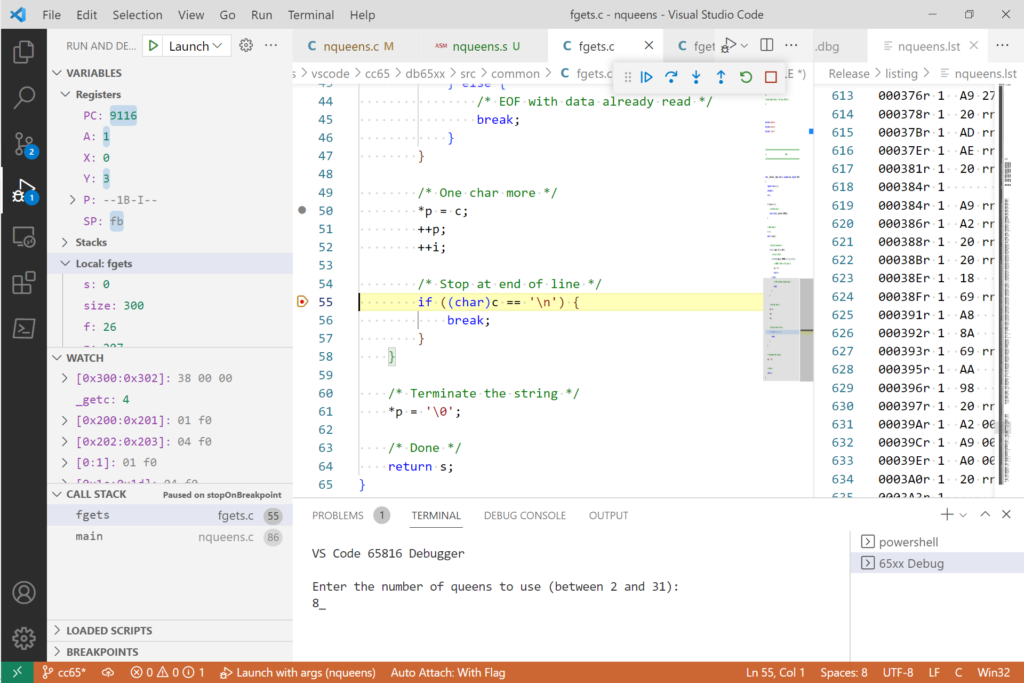
Task: Open the Run and Debug view icon
Action: (24, 191)
